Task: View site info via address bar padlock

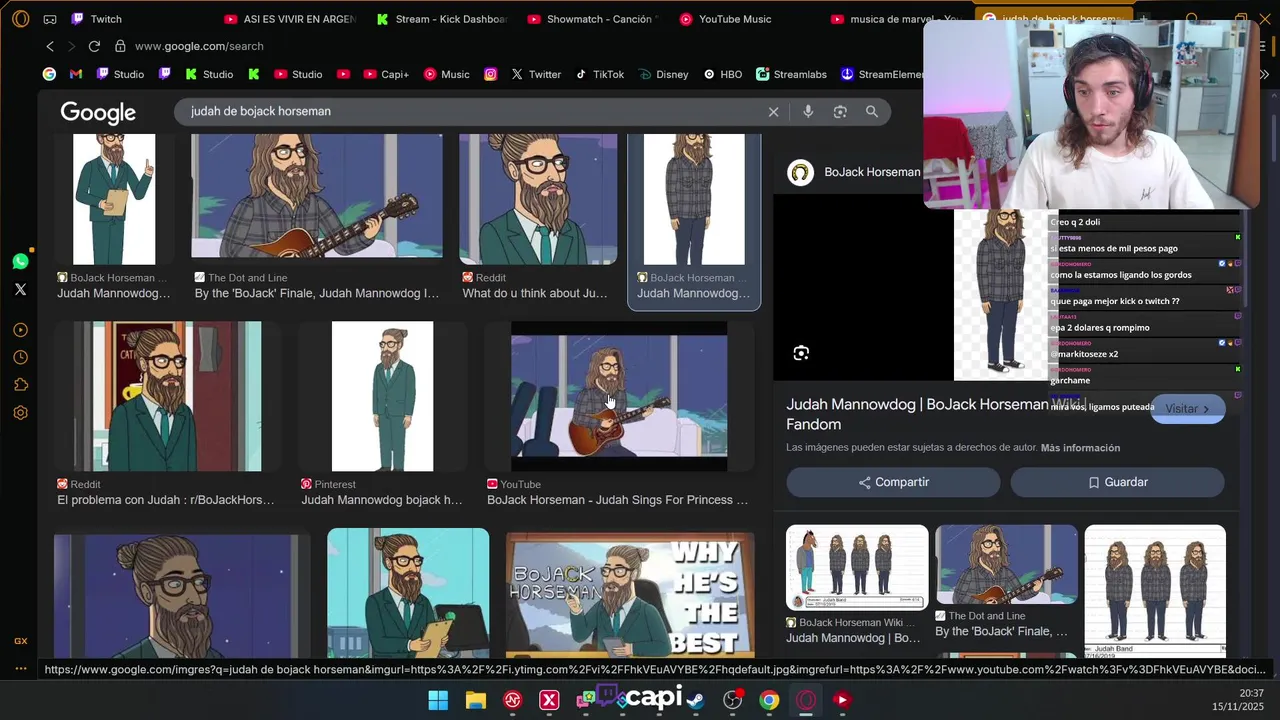Action: 120,46
